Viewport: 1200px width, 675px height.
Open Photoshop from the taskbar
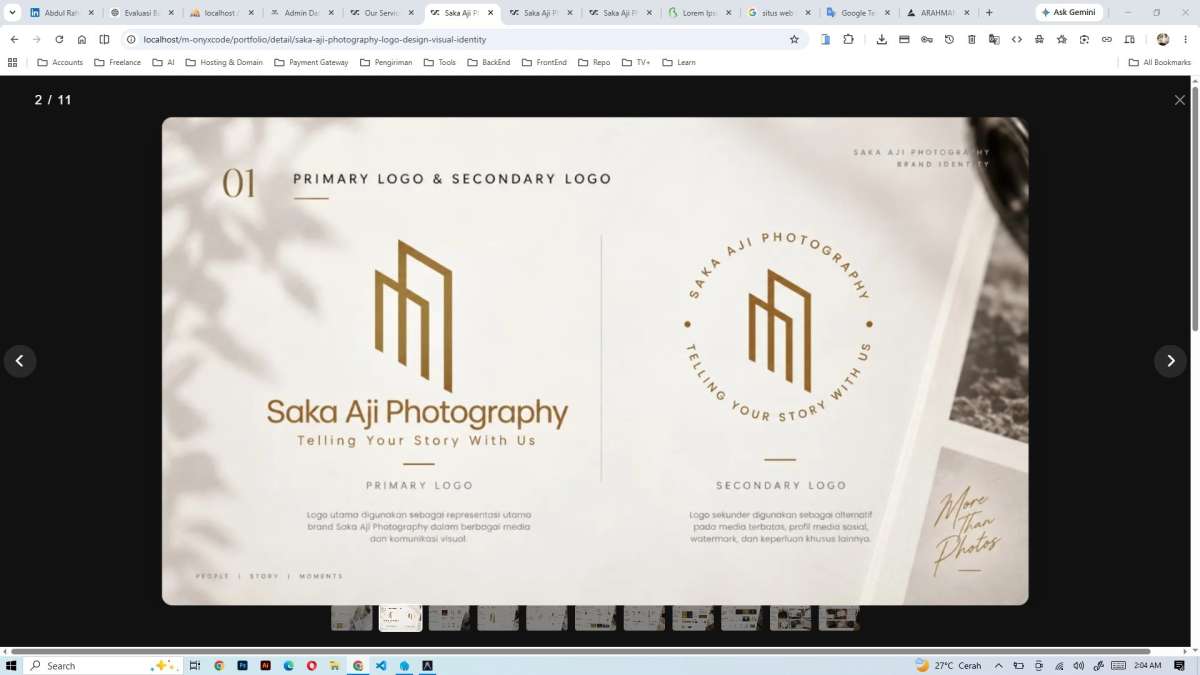pos(242,665)
